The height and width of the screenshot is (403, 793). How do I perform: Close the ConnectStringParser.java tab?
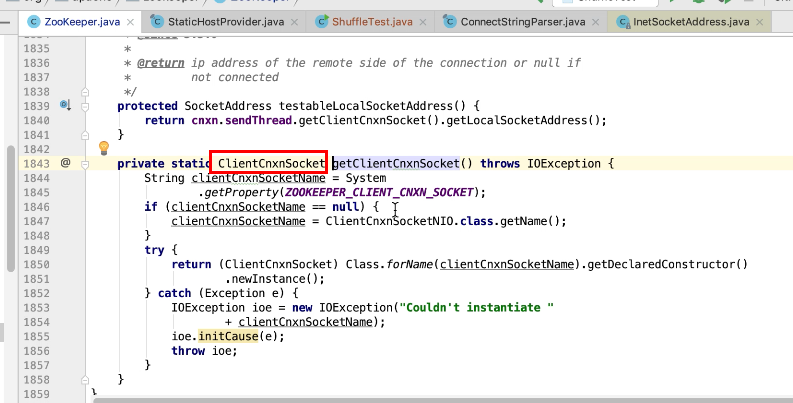[x=596, y=22]
